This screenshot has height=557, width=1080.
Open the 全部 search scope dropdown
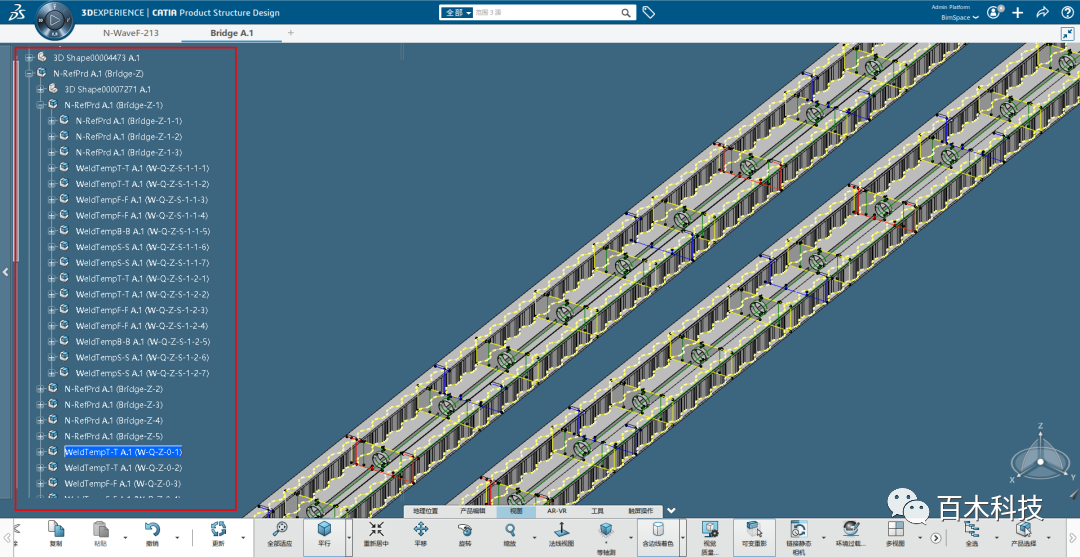[456, 13]
